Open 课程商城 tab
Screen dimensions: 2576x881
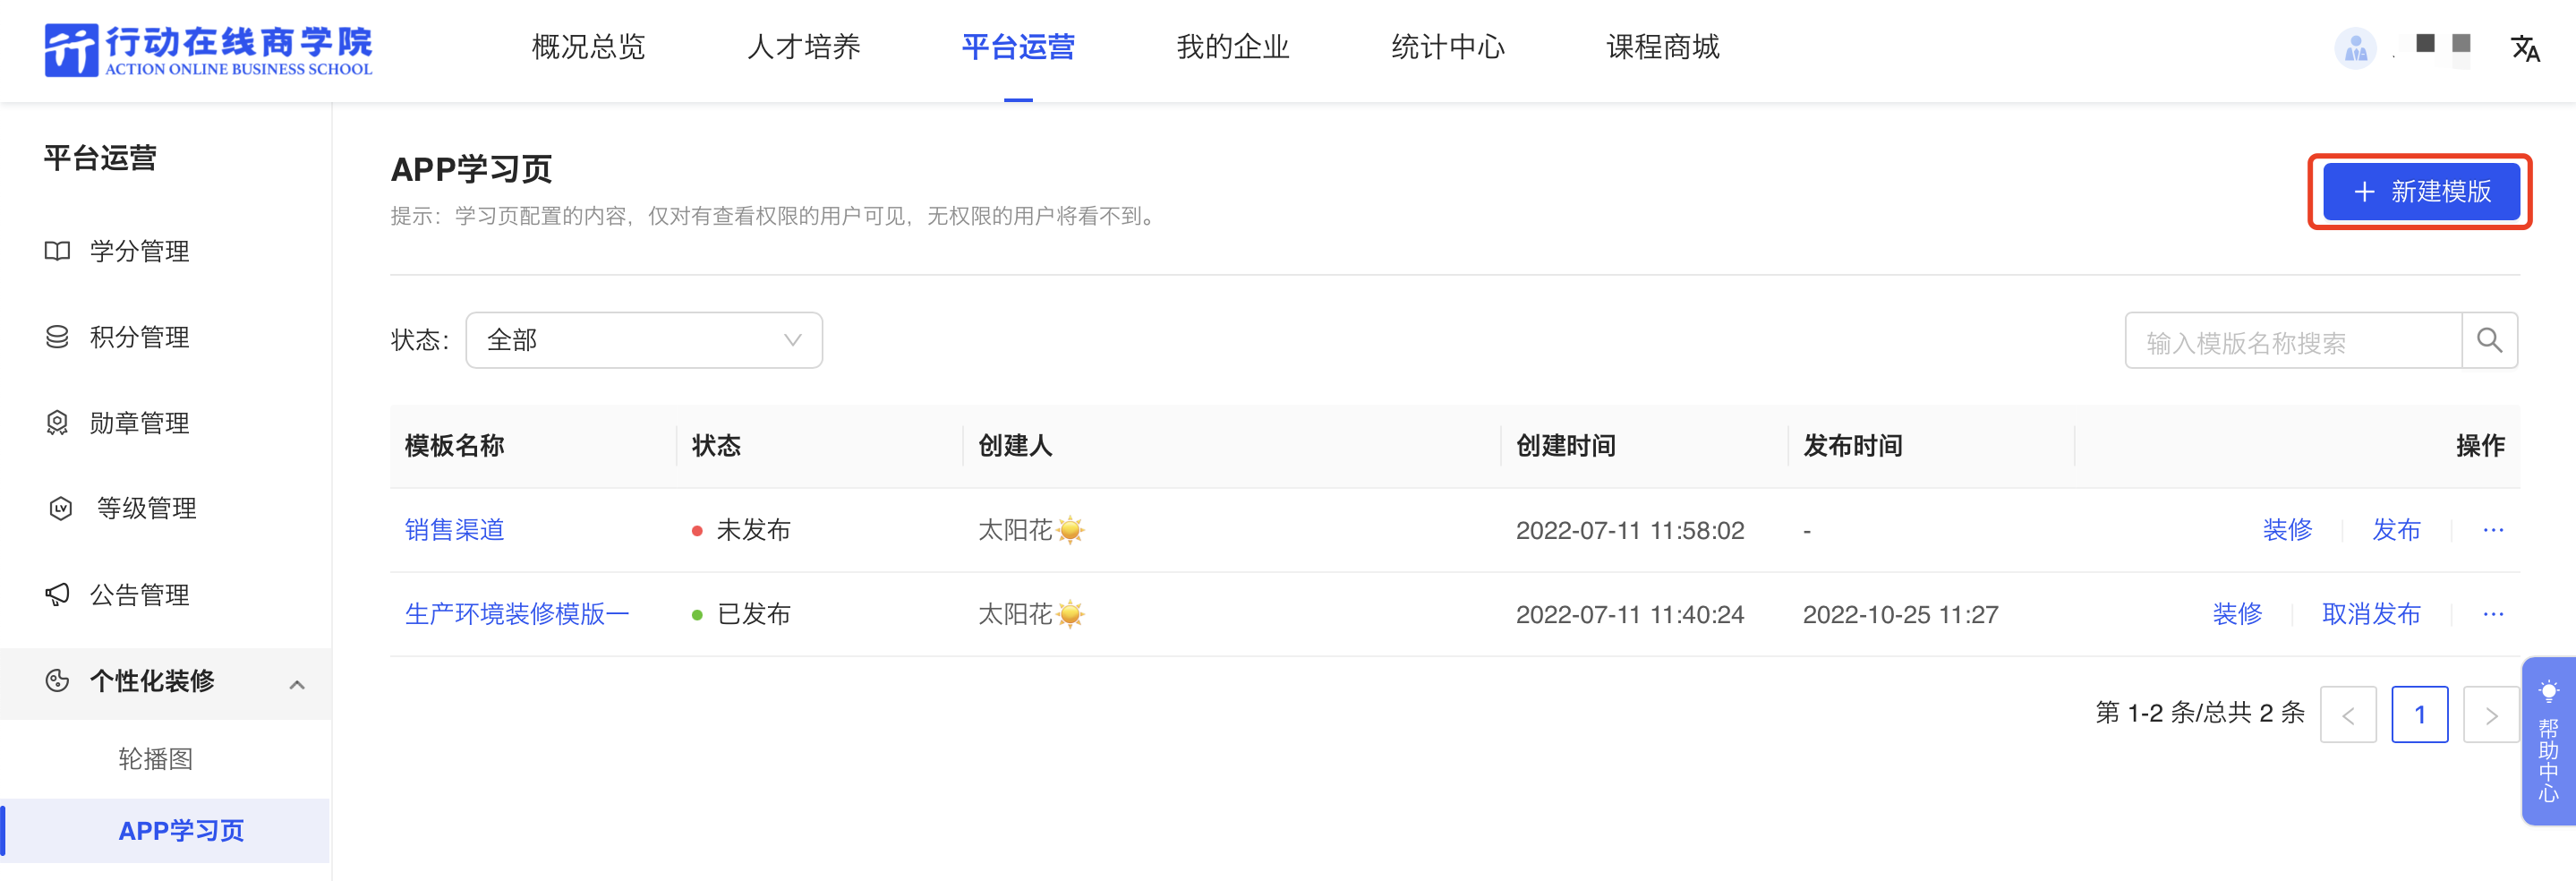(x=1662, y=47)
